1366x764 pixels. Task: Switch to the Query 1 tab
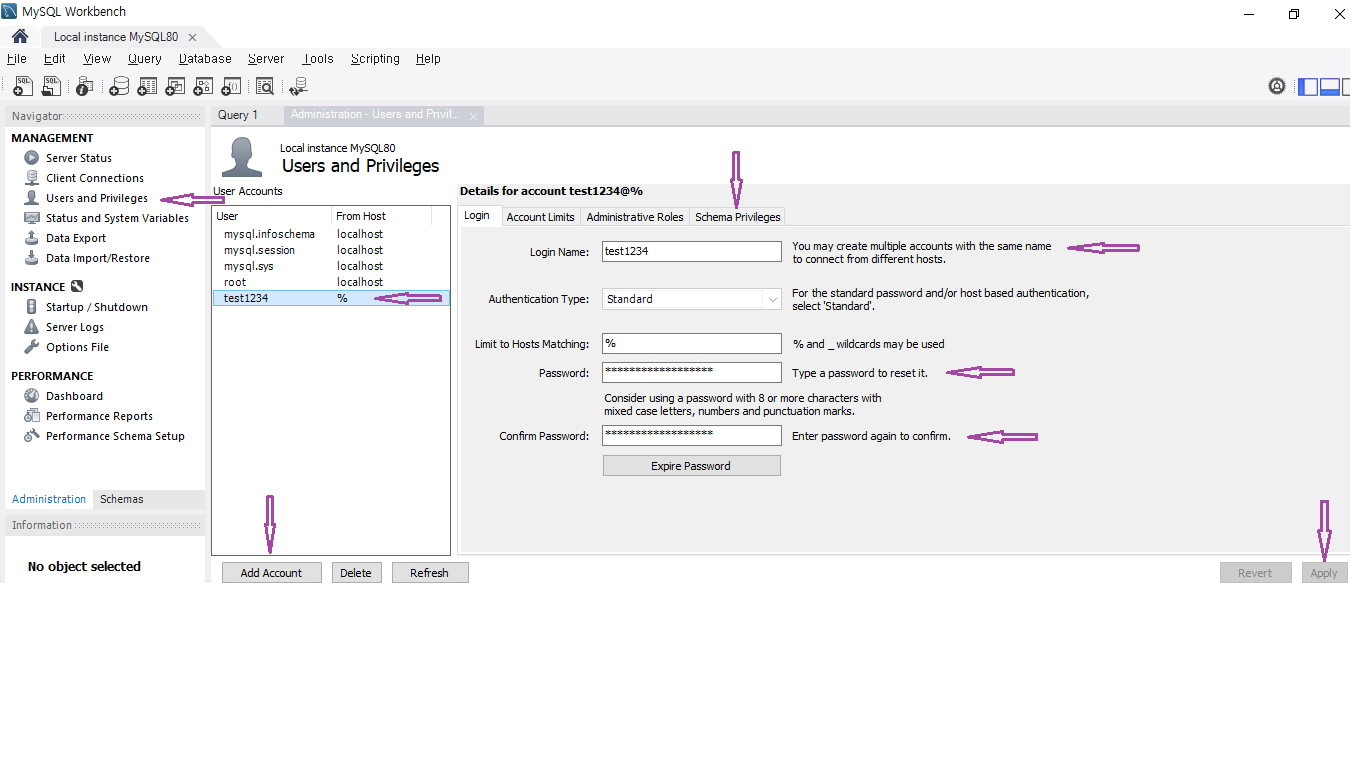click(x=238, y=115)
